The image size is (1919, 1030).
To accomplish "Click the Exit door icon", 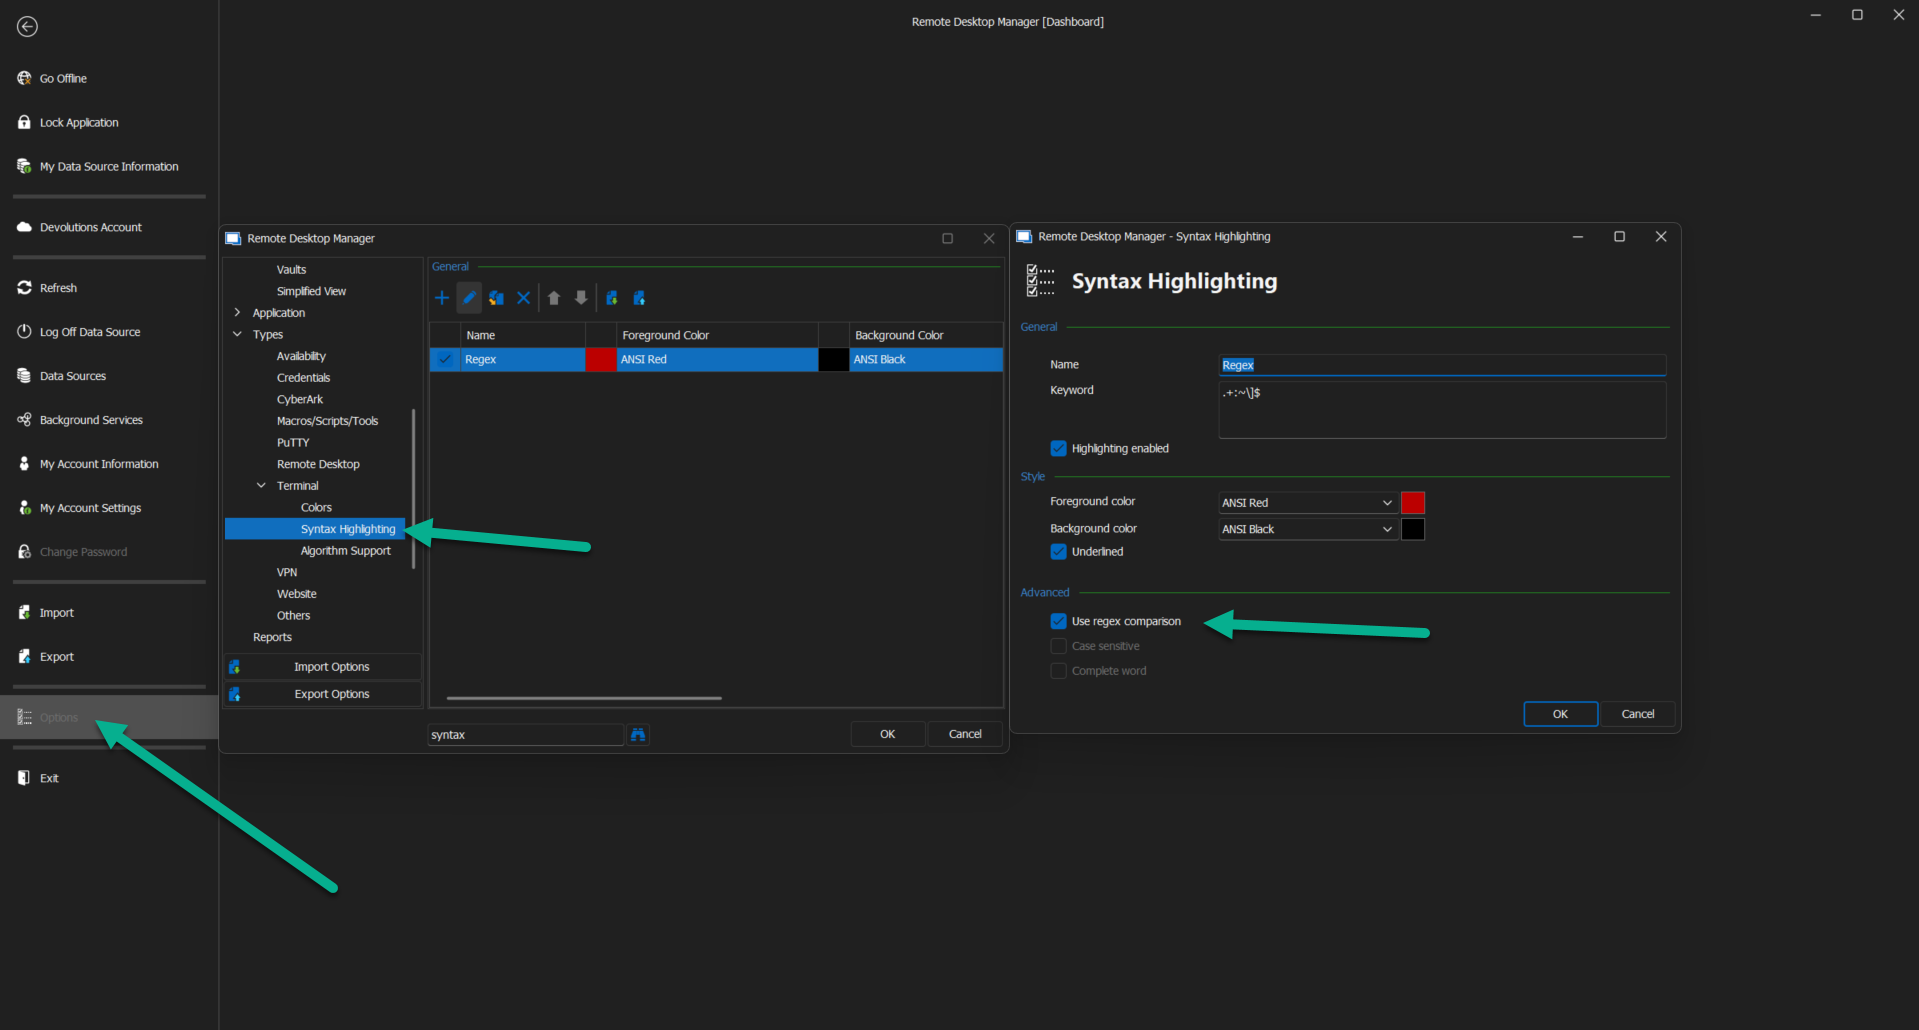I will (24, 778).
